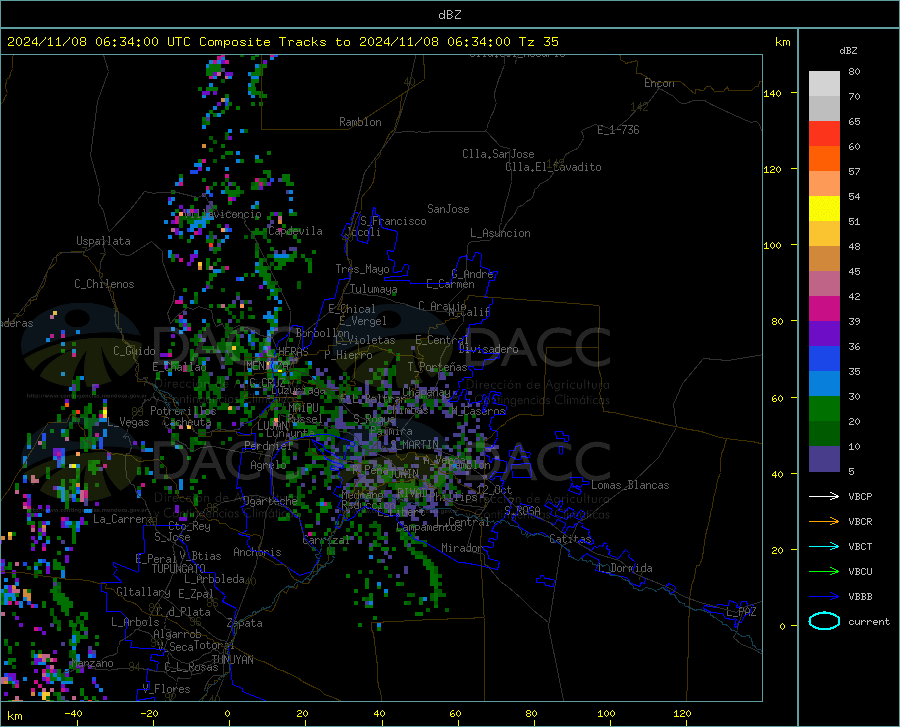Click the cyan 'current' ellipse legend icon
The width and height of the screenshot is (900, 727).
point(824,621)
